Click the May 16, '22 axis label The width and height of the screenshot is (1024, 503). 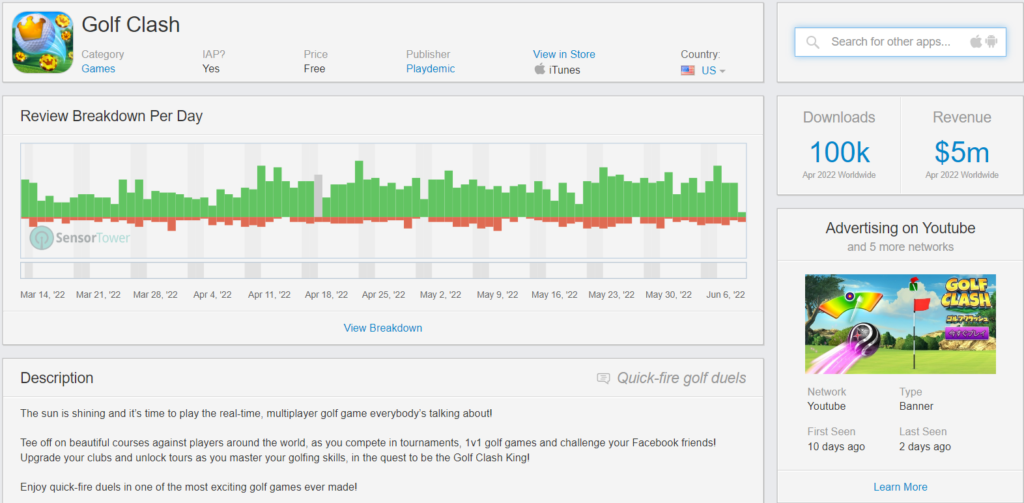[554, 295]
